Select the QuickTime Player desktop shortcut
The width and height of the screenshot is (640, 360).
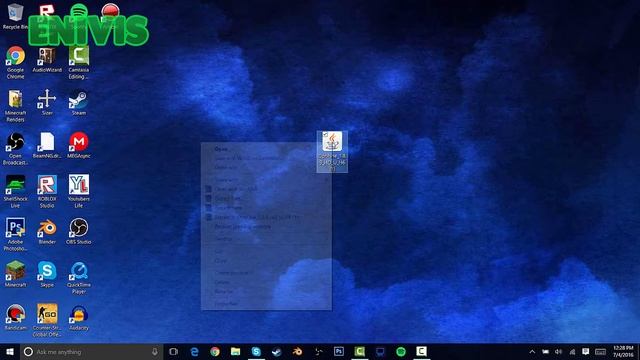click(x=78, y=277)
